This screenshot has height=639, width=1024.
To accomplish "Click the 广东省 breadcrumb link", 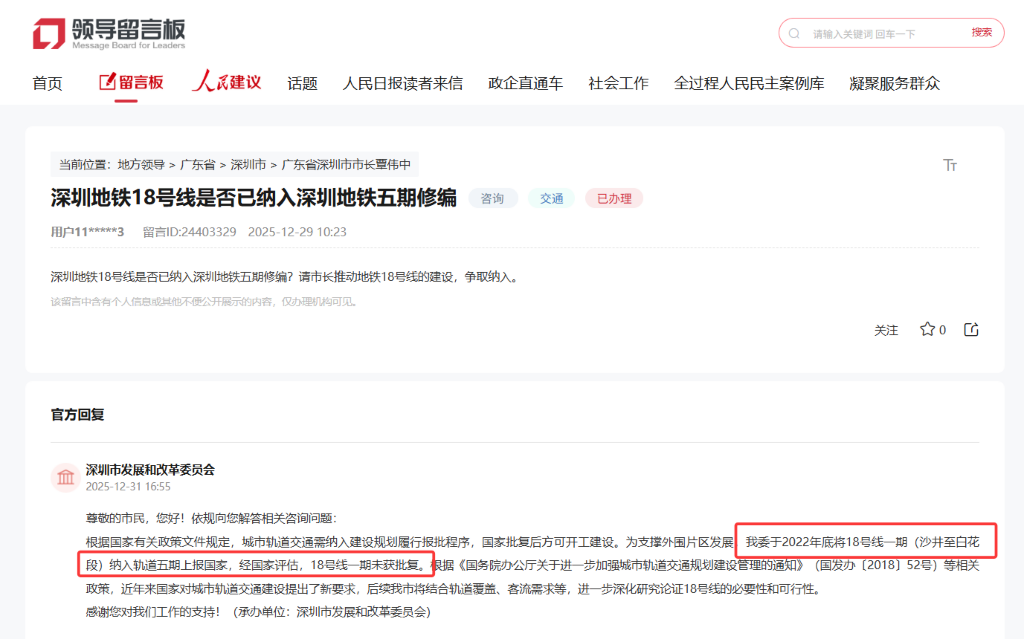I will point(198,164).
